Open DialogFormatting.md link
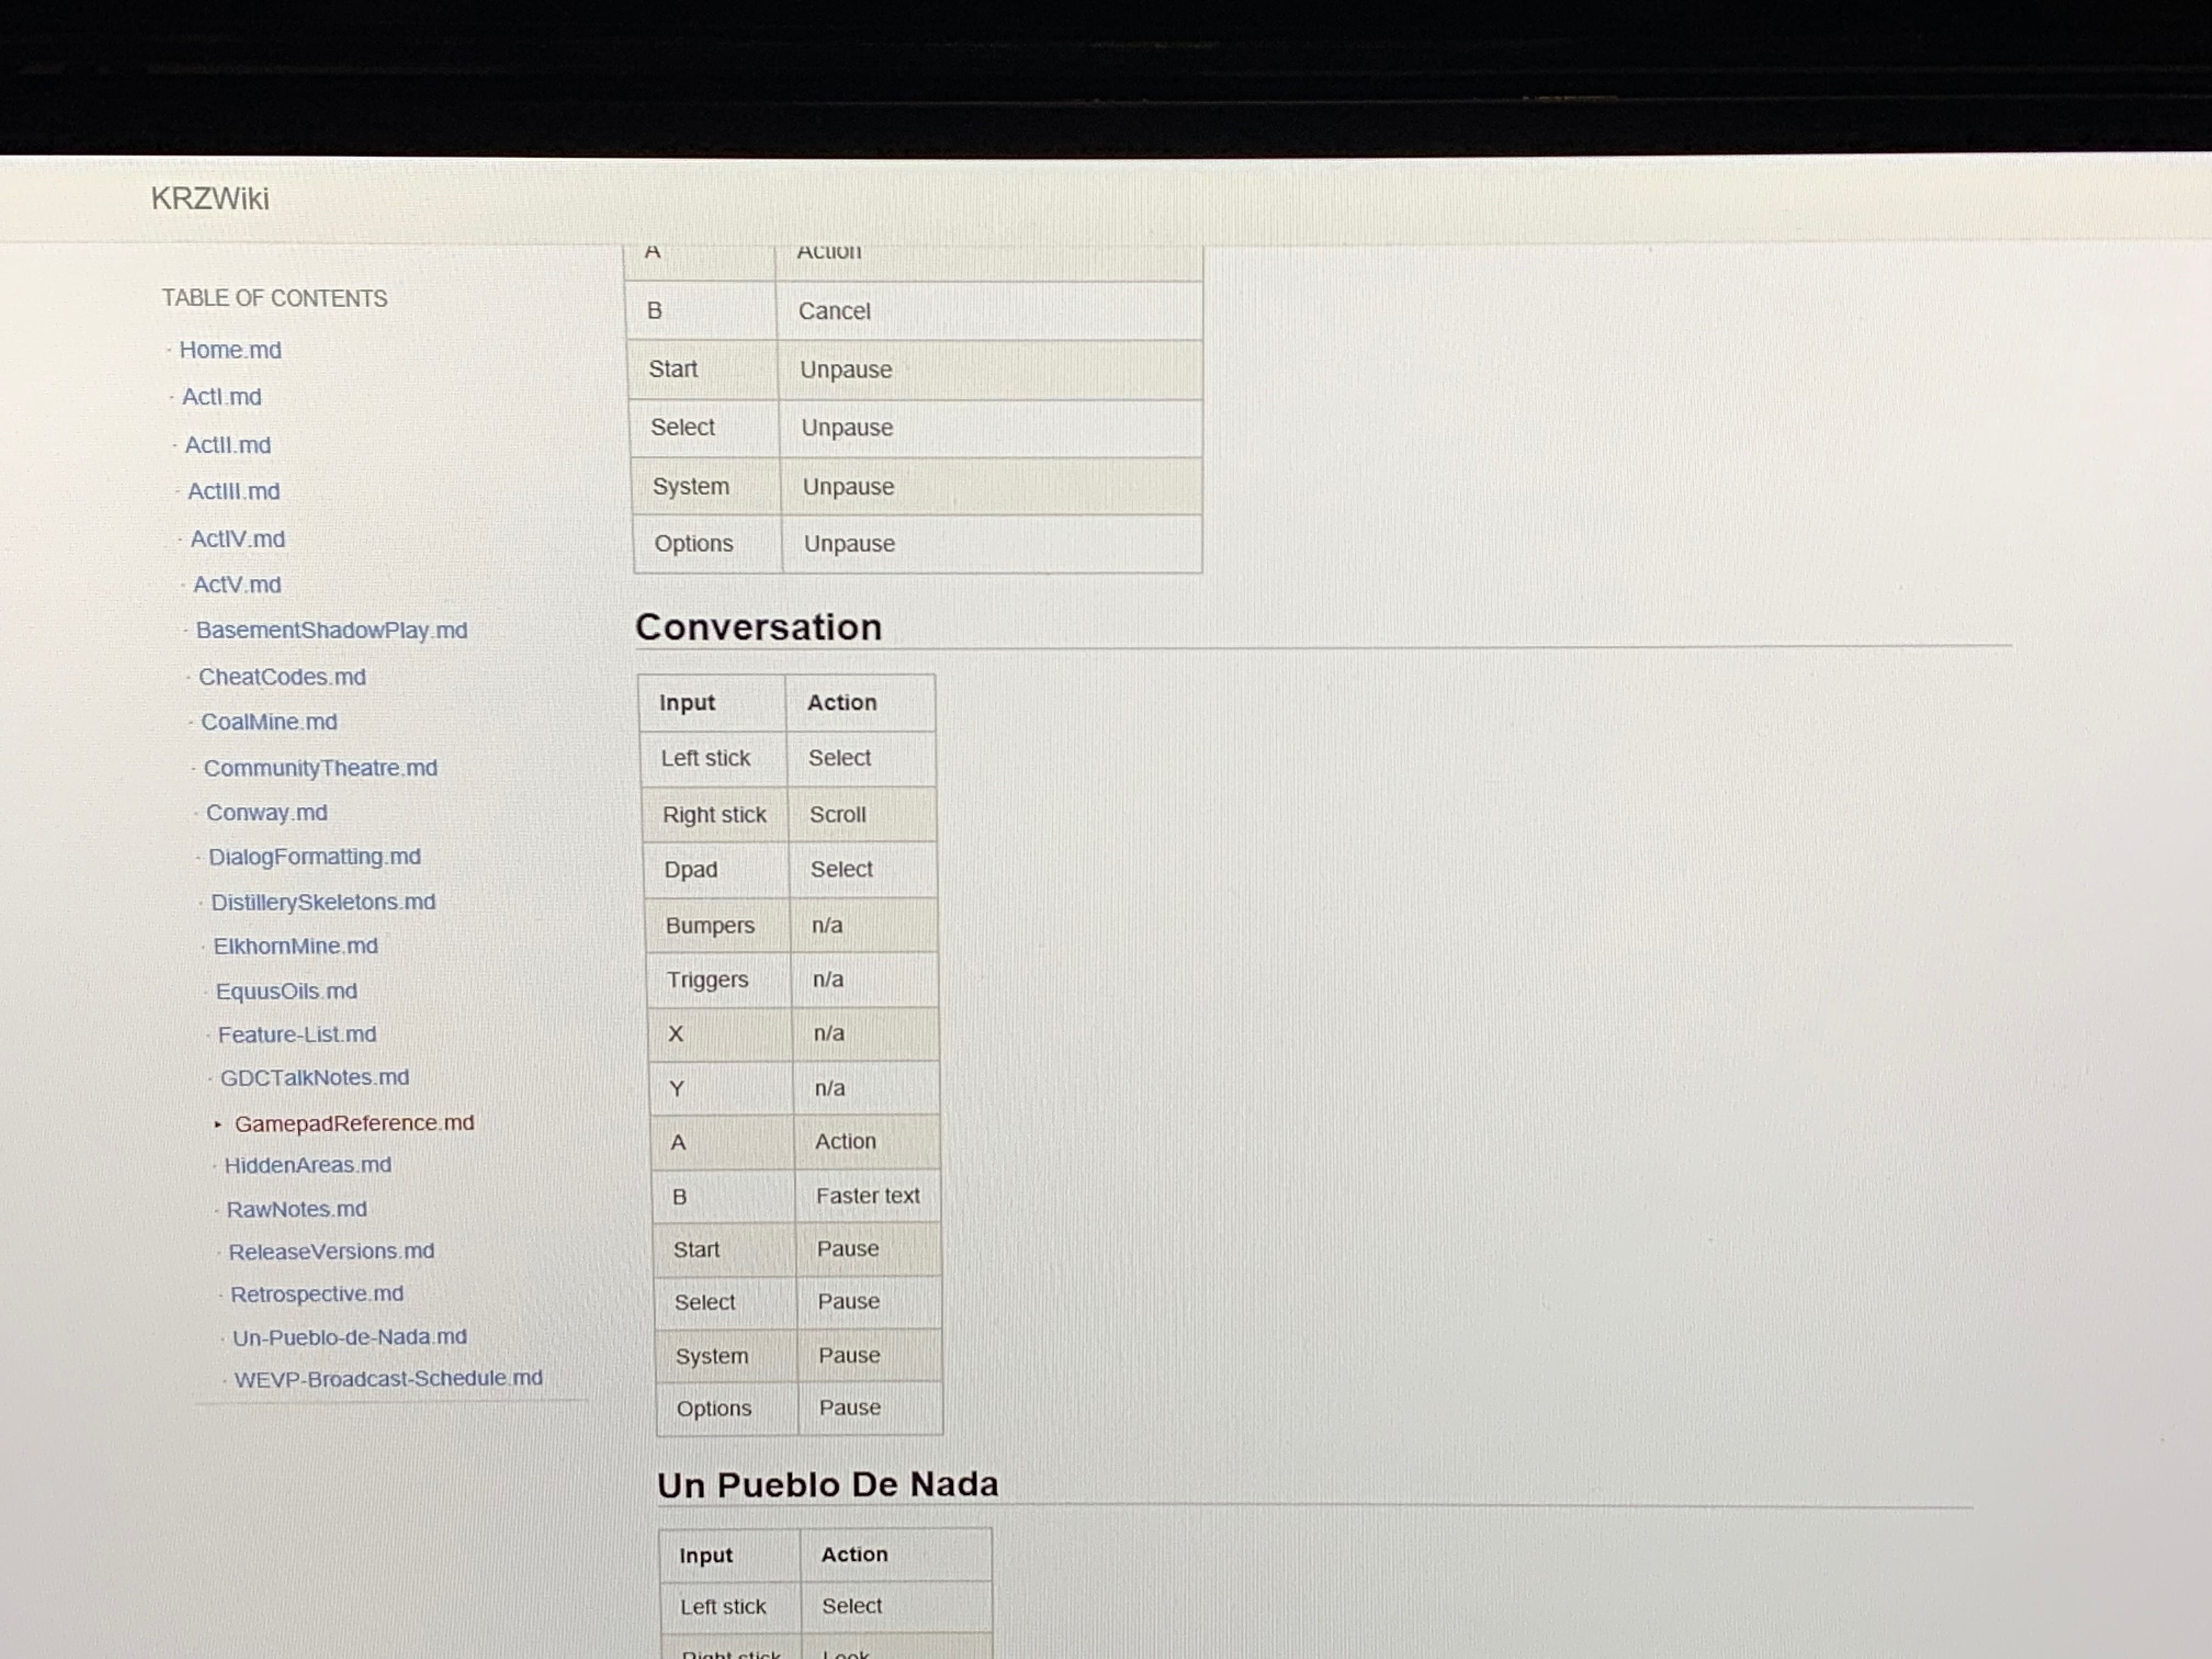Screen dimensions: 2212x1659 [x=314, y=857]
